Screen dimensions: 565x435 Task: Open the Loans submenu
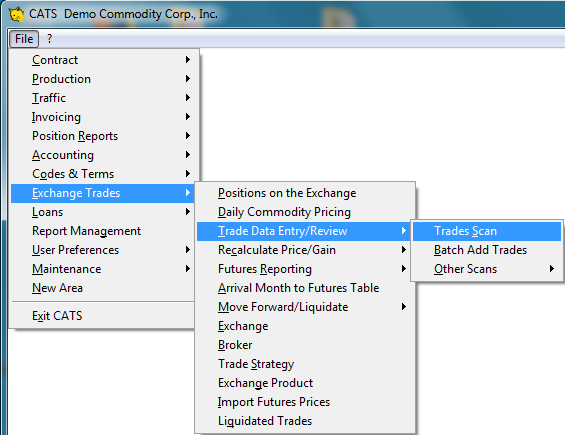click(x=103, y=212)
